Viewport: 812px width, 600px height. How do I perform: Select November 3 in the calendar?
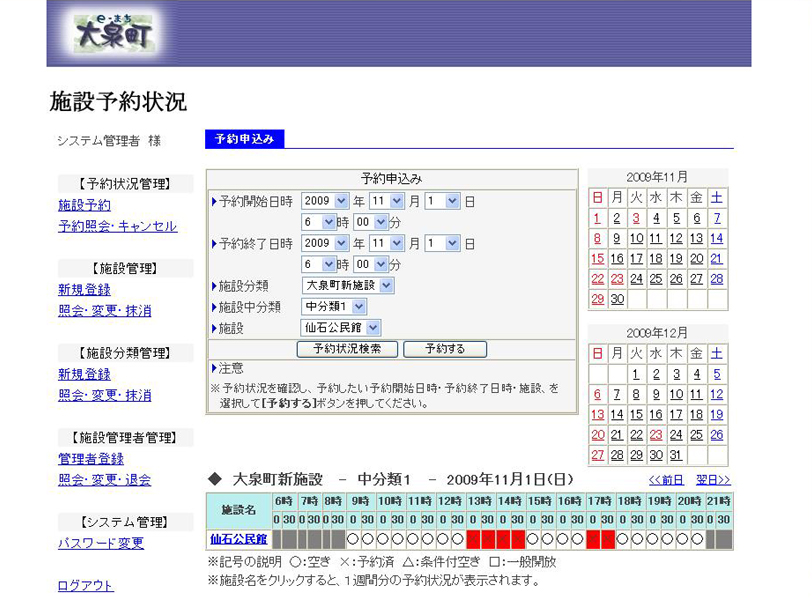(x=636, y=218)
